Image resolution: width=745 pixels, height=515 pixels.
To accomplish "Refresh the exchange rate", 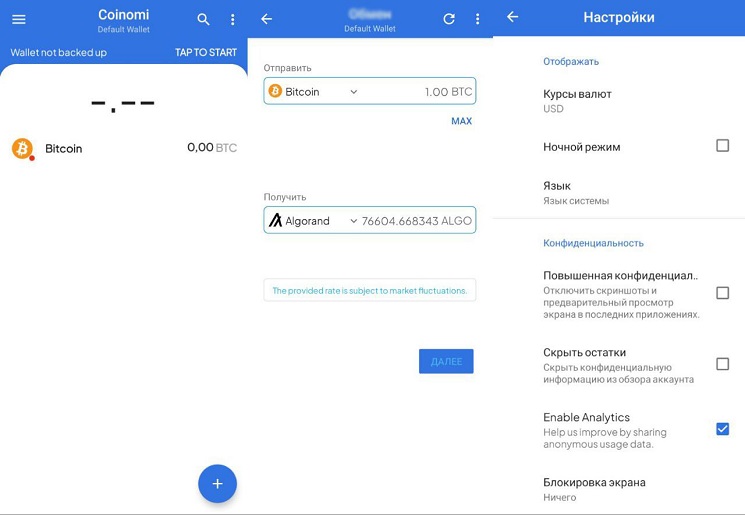I will (x=449, y=19).
